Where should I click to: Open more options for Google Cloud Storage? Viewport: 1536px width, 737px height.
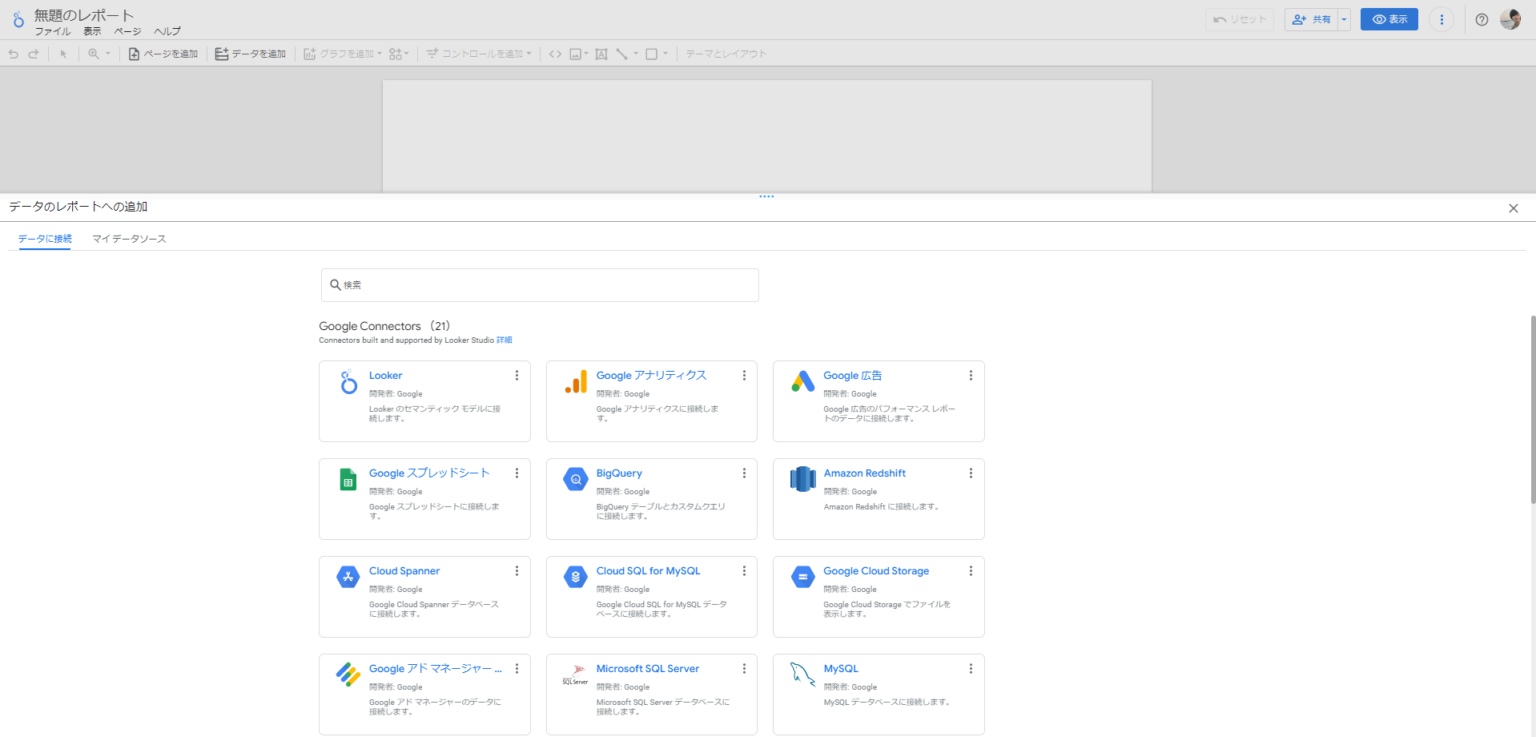tap(970, 571)
